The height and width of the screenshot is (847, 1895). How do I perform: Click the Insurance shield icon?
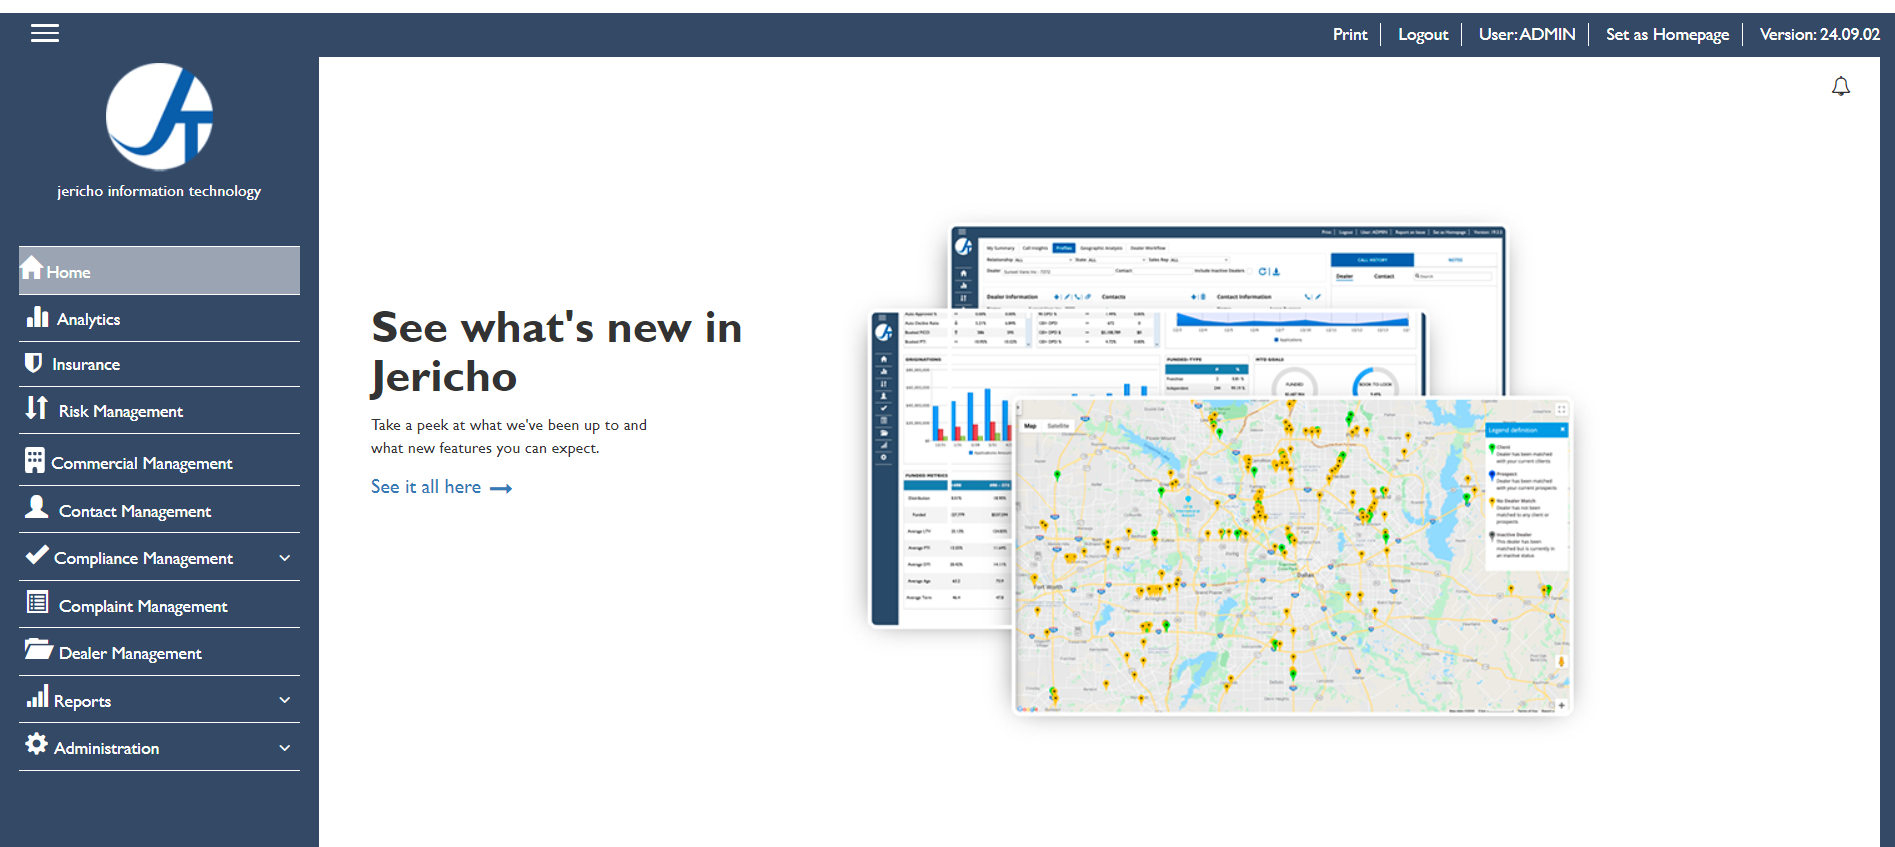point(33,363)
